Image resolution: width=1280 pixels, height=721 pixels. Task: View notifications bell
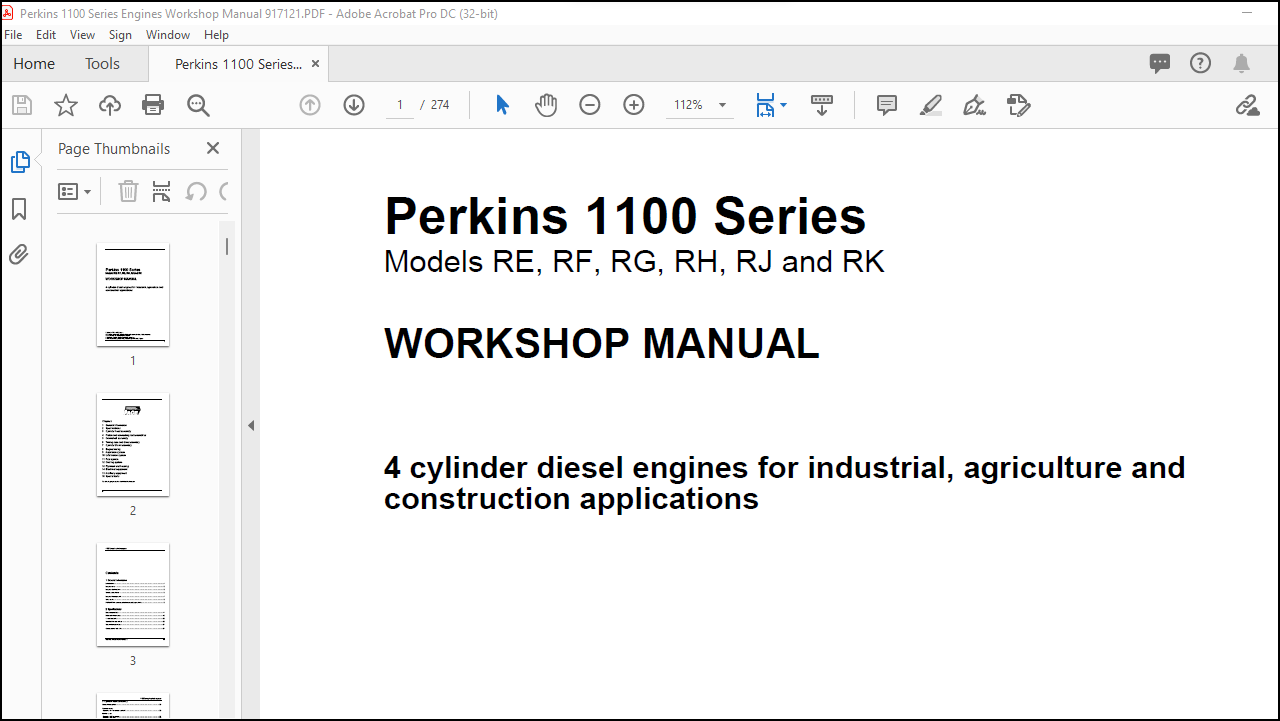click(x=1241, y=63)
